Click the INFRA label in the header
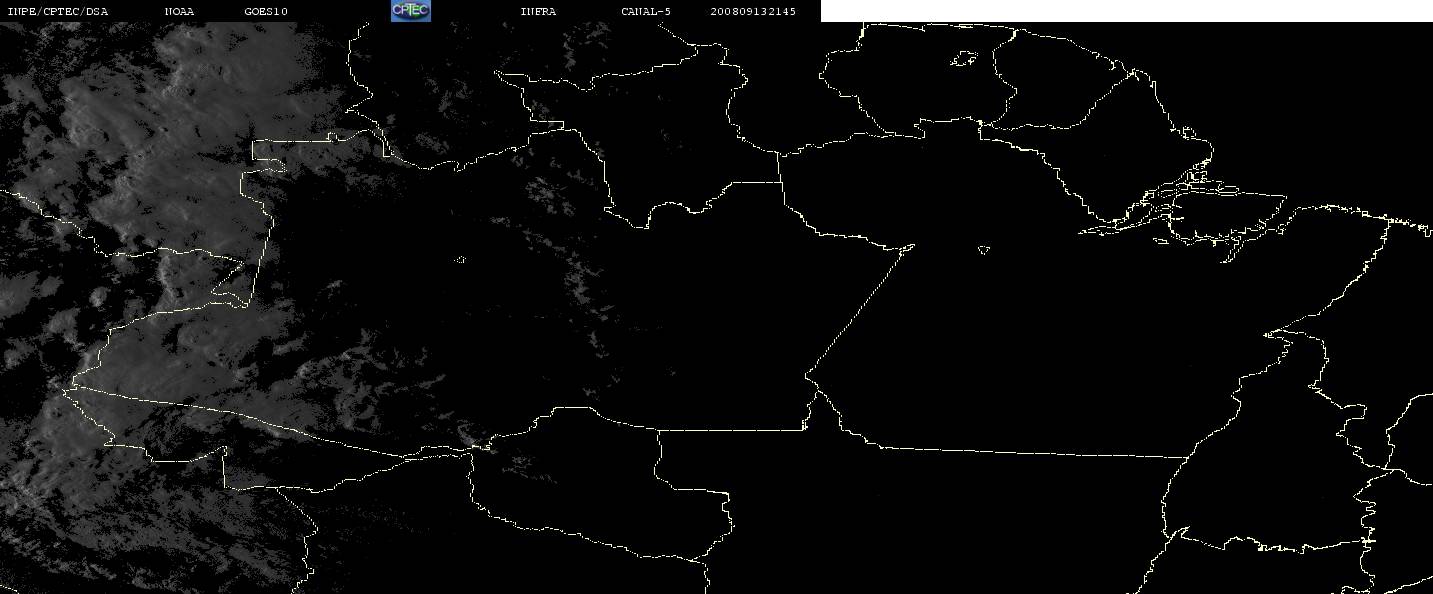This screenshot has height=594, width=1433. [x=538, y=11]
